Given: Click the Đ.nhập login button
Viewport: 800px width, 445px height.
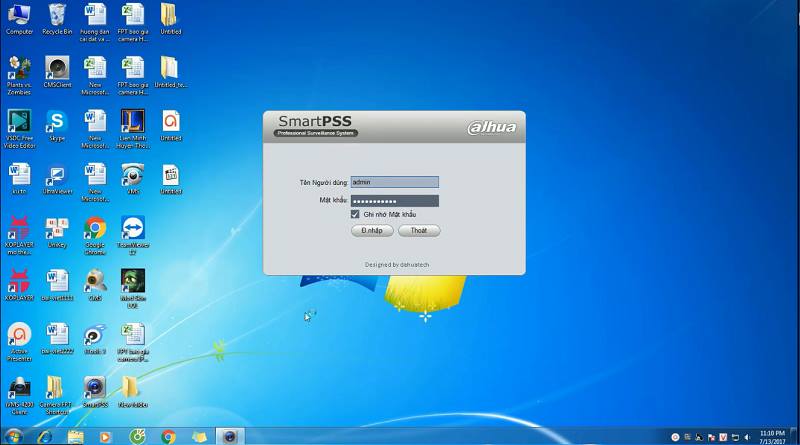Looking at the screenshot, I should (372, 231).
